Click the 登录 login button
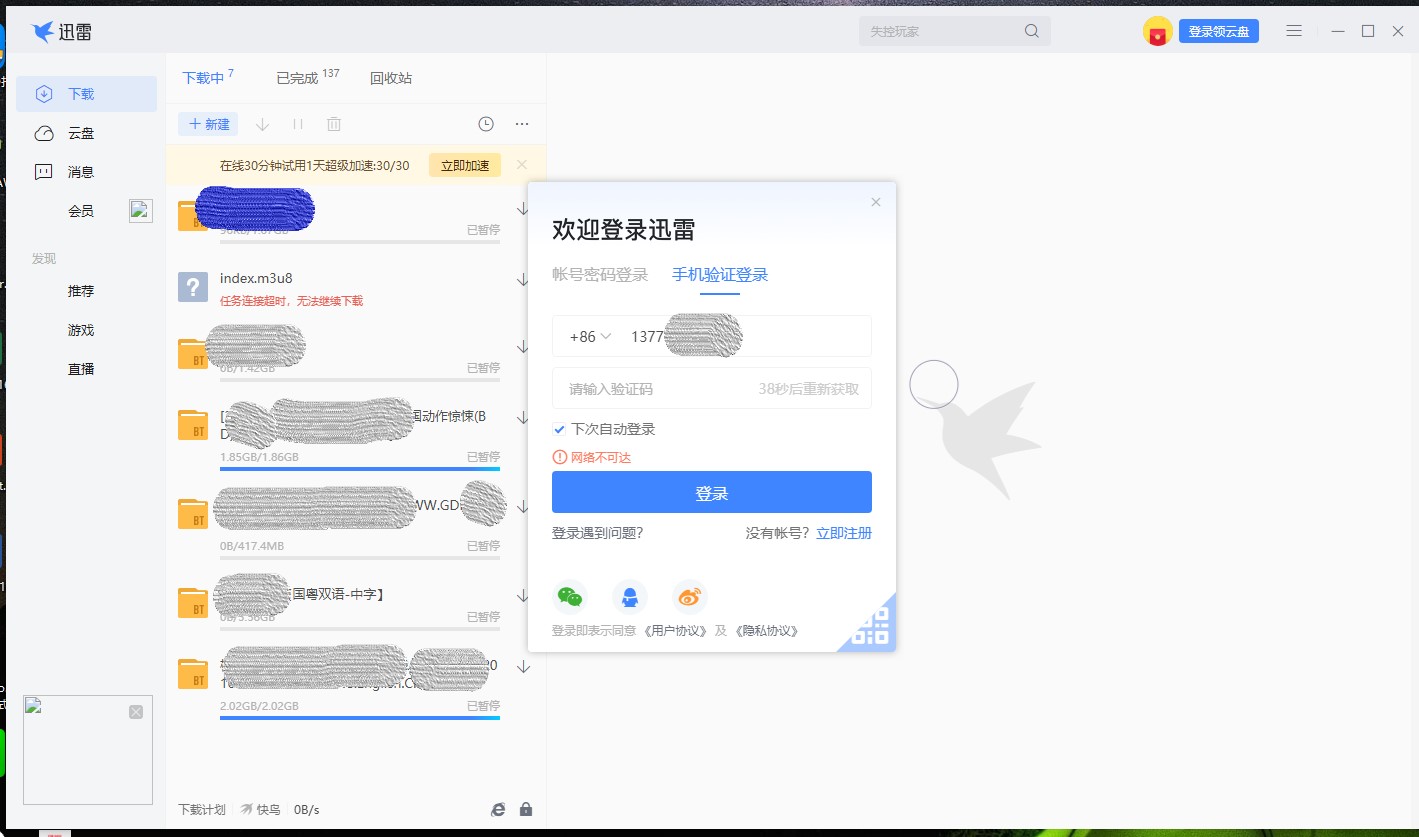This screenshot has width=1419, height=837. pos(711,491)
